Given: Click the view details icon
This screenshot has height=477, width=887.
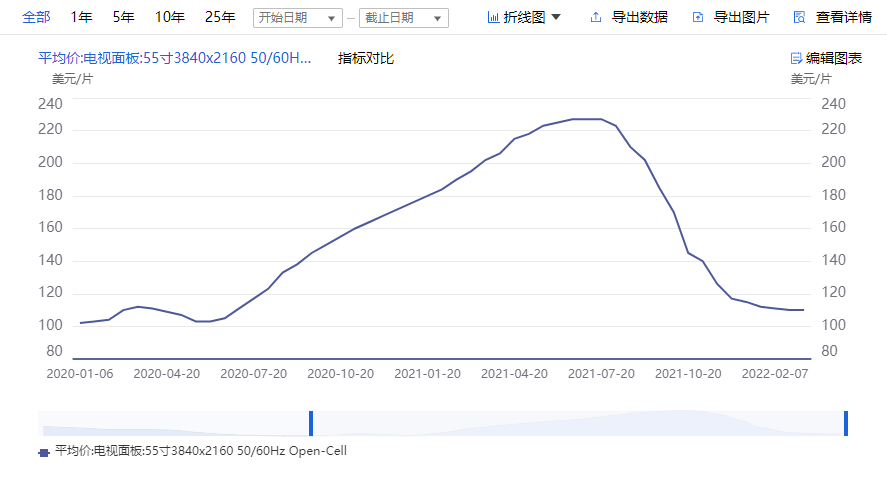Looking at the screenshot, I should 799,17.
